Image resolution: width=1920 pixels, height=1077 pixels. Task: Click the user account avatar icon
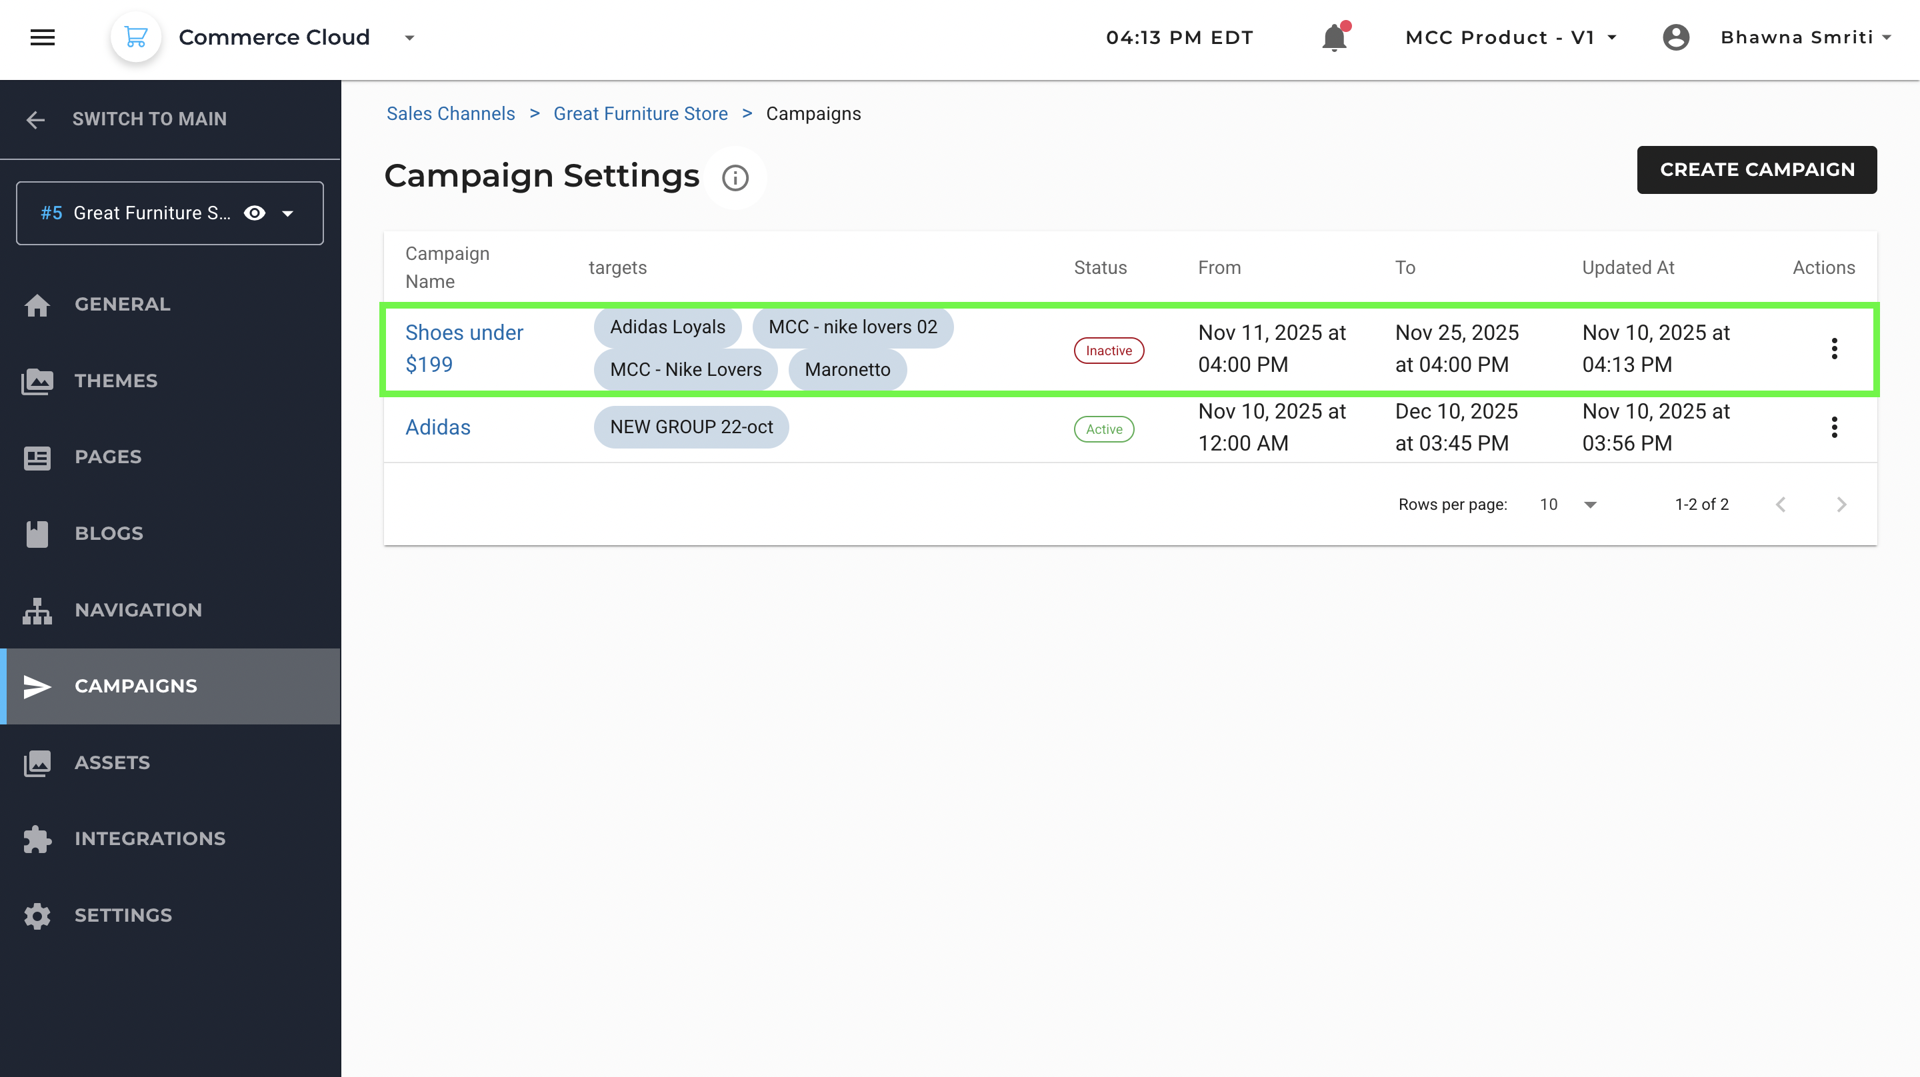(1676, 38)
